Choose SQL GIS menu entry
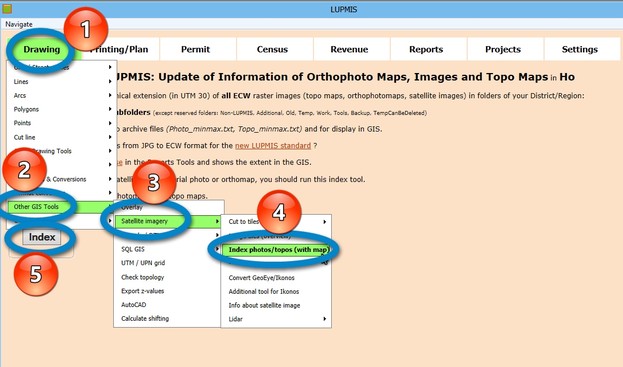 [133, 249]
